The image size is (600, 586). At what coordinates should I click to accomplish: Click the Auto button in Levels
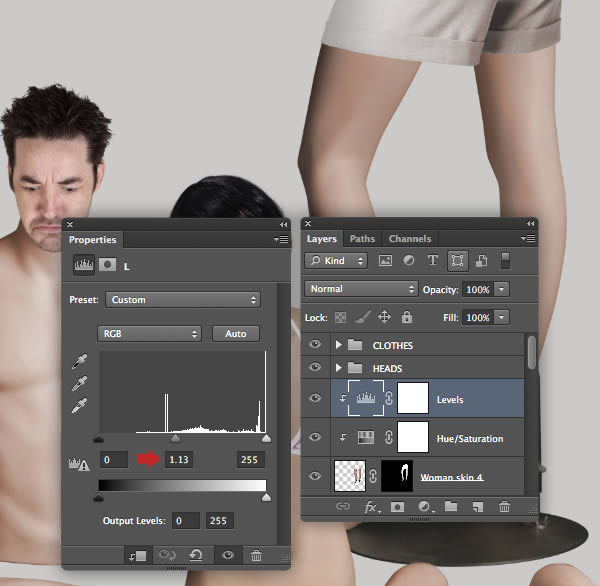pos(236,333)
